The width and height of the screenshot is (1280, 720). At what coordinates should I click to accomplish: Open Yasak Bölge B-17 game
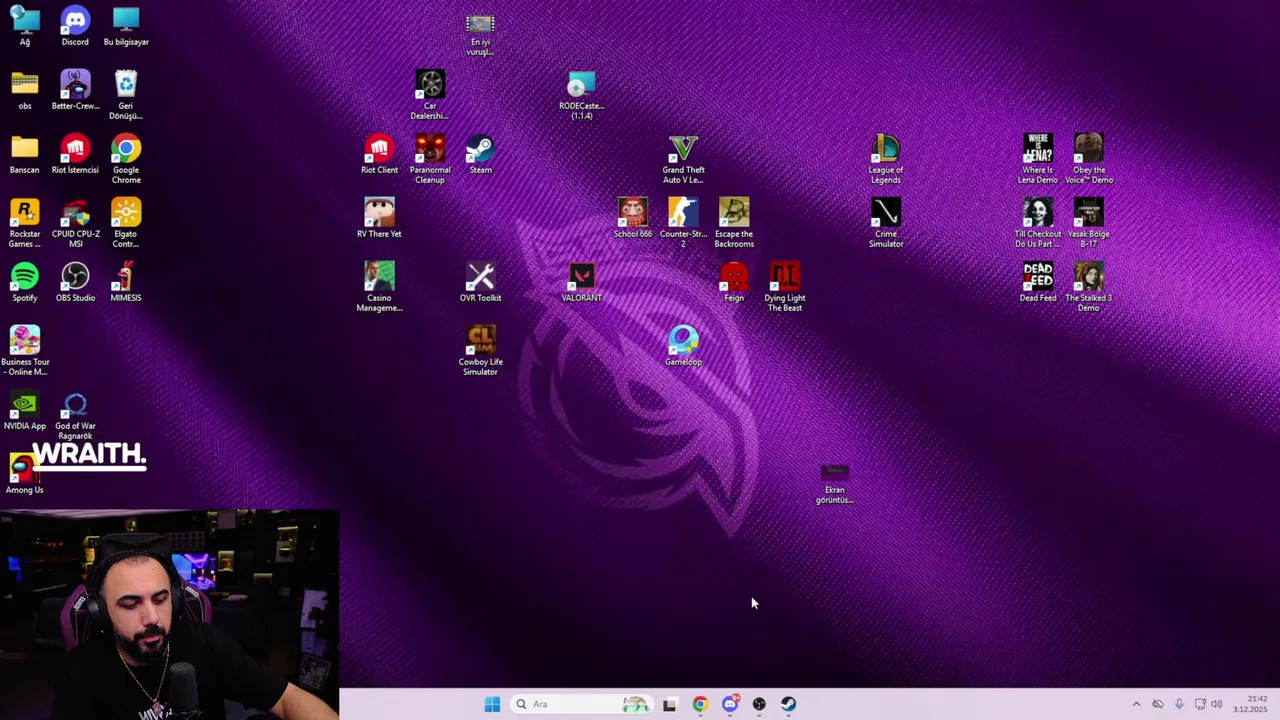tap(1089, 223)
